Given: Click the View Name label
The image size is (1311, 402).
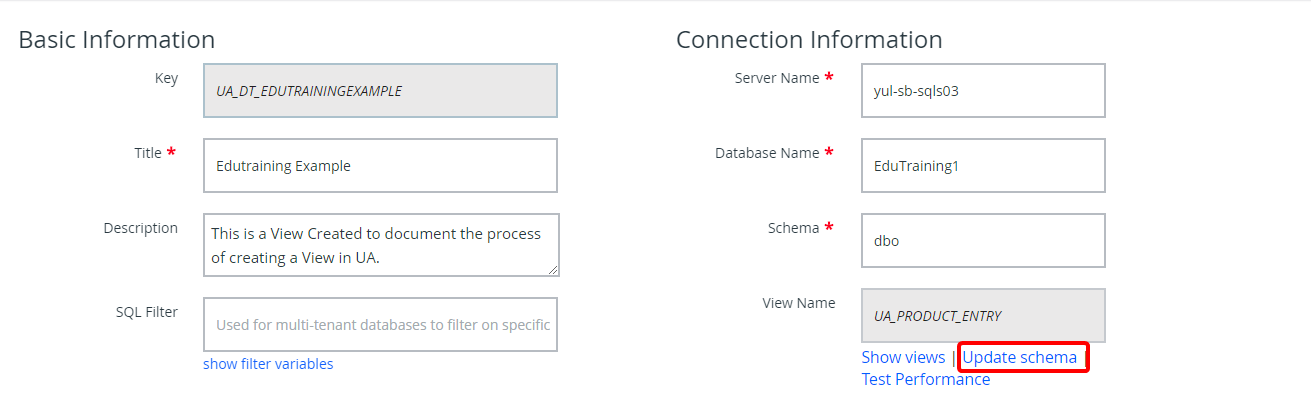Looking at the screenshot, I should click(799, 303).
